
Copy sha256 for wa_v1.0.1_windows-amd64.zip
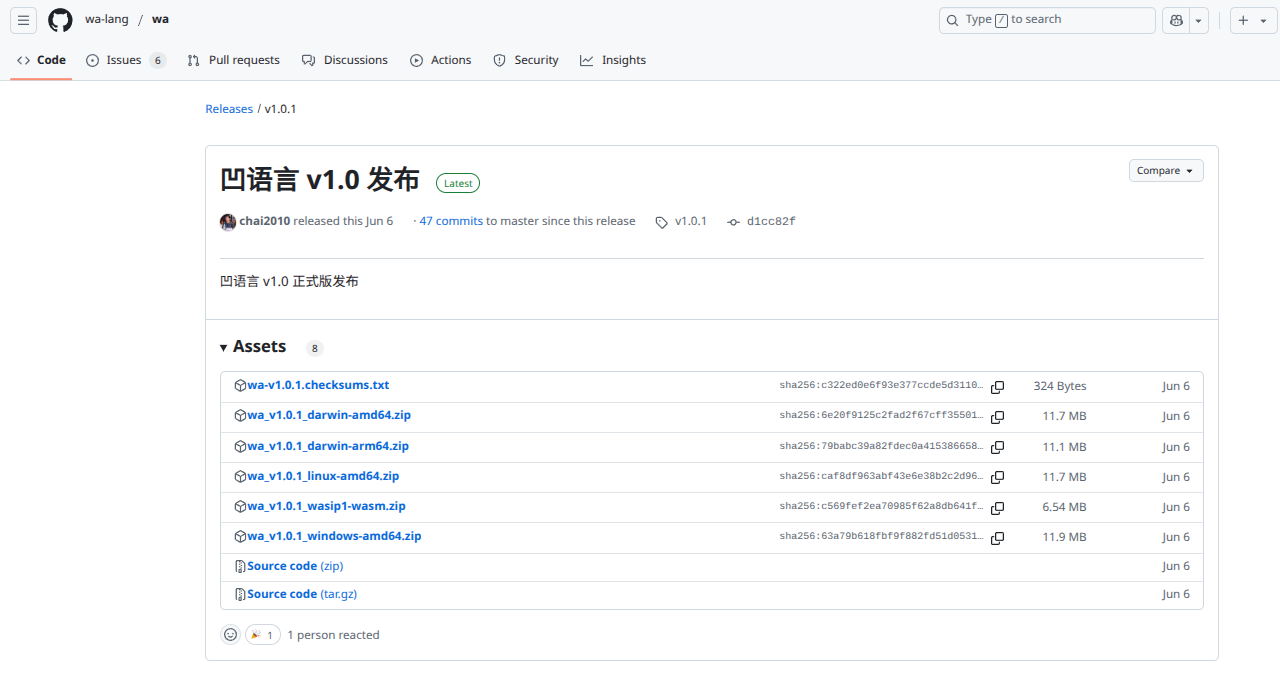(997, 538)
